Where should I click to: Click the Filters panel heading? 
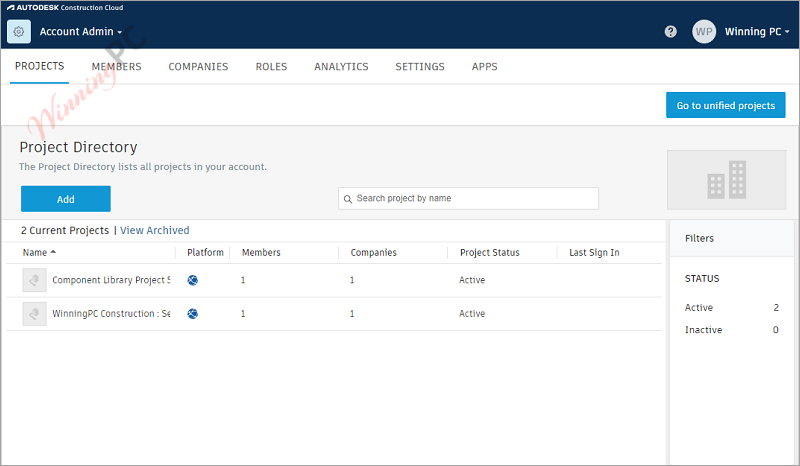699,238
